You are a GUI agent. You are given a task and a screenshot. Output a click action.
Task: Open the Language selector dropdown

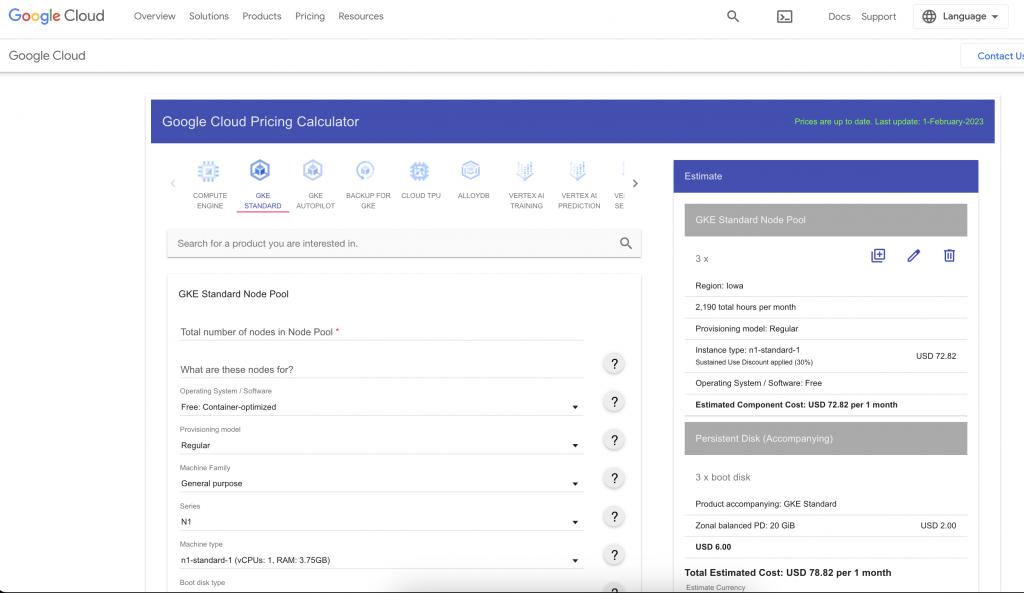[x=960, y=17]
